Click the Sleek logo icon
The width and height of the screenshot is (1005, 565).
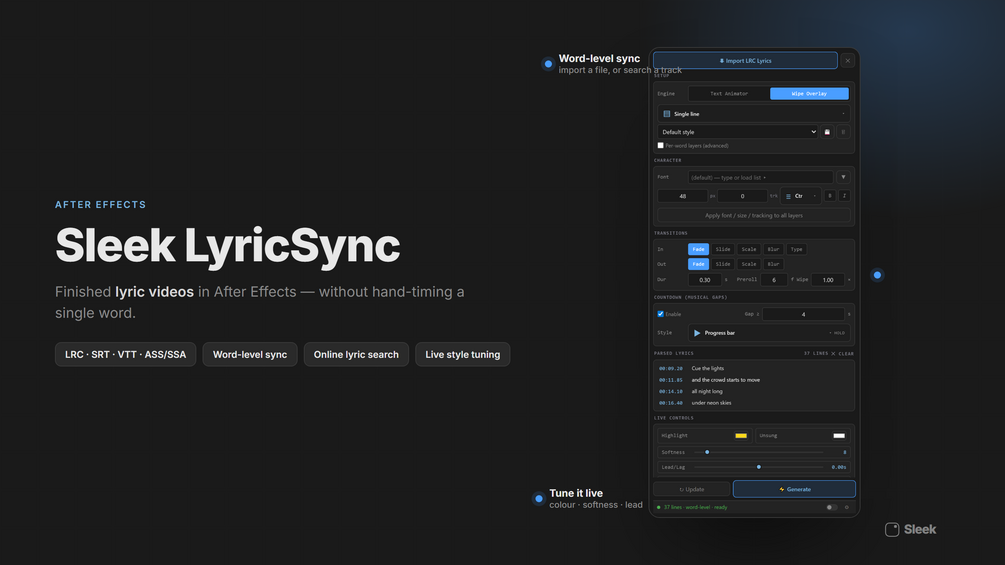892,530
